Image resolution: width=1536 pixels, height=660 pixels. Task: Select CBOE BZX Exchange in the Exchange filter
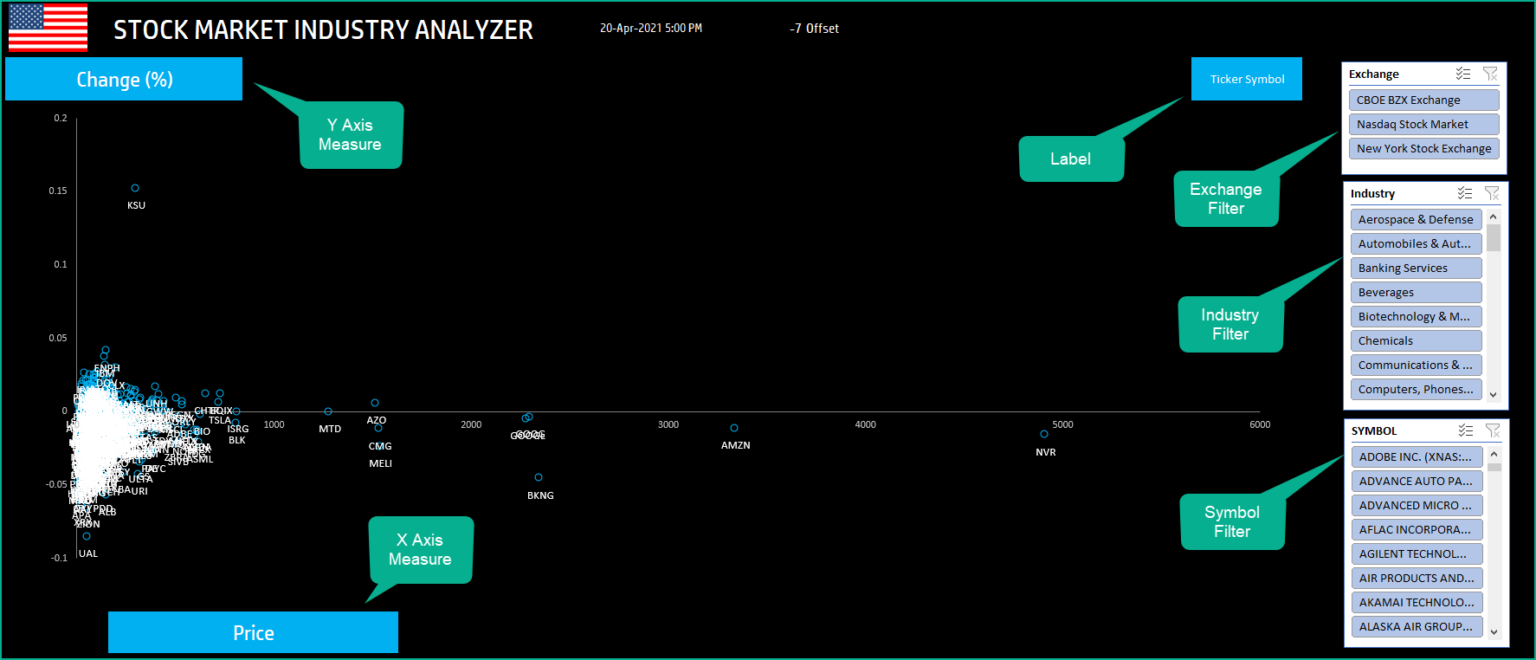[x=1423, y=99]
